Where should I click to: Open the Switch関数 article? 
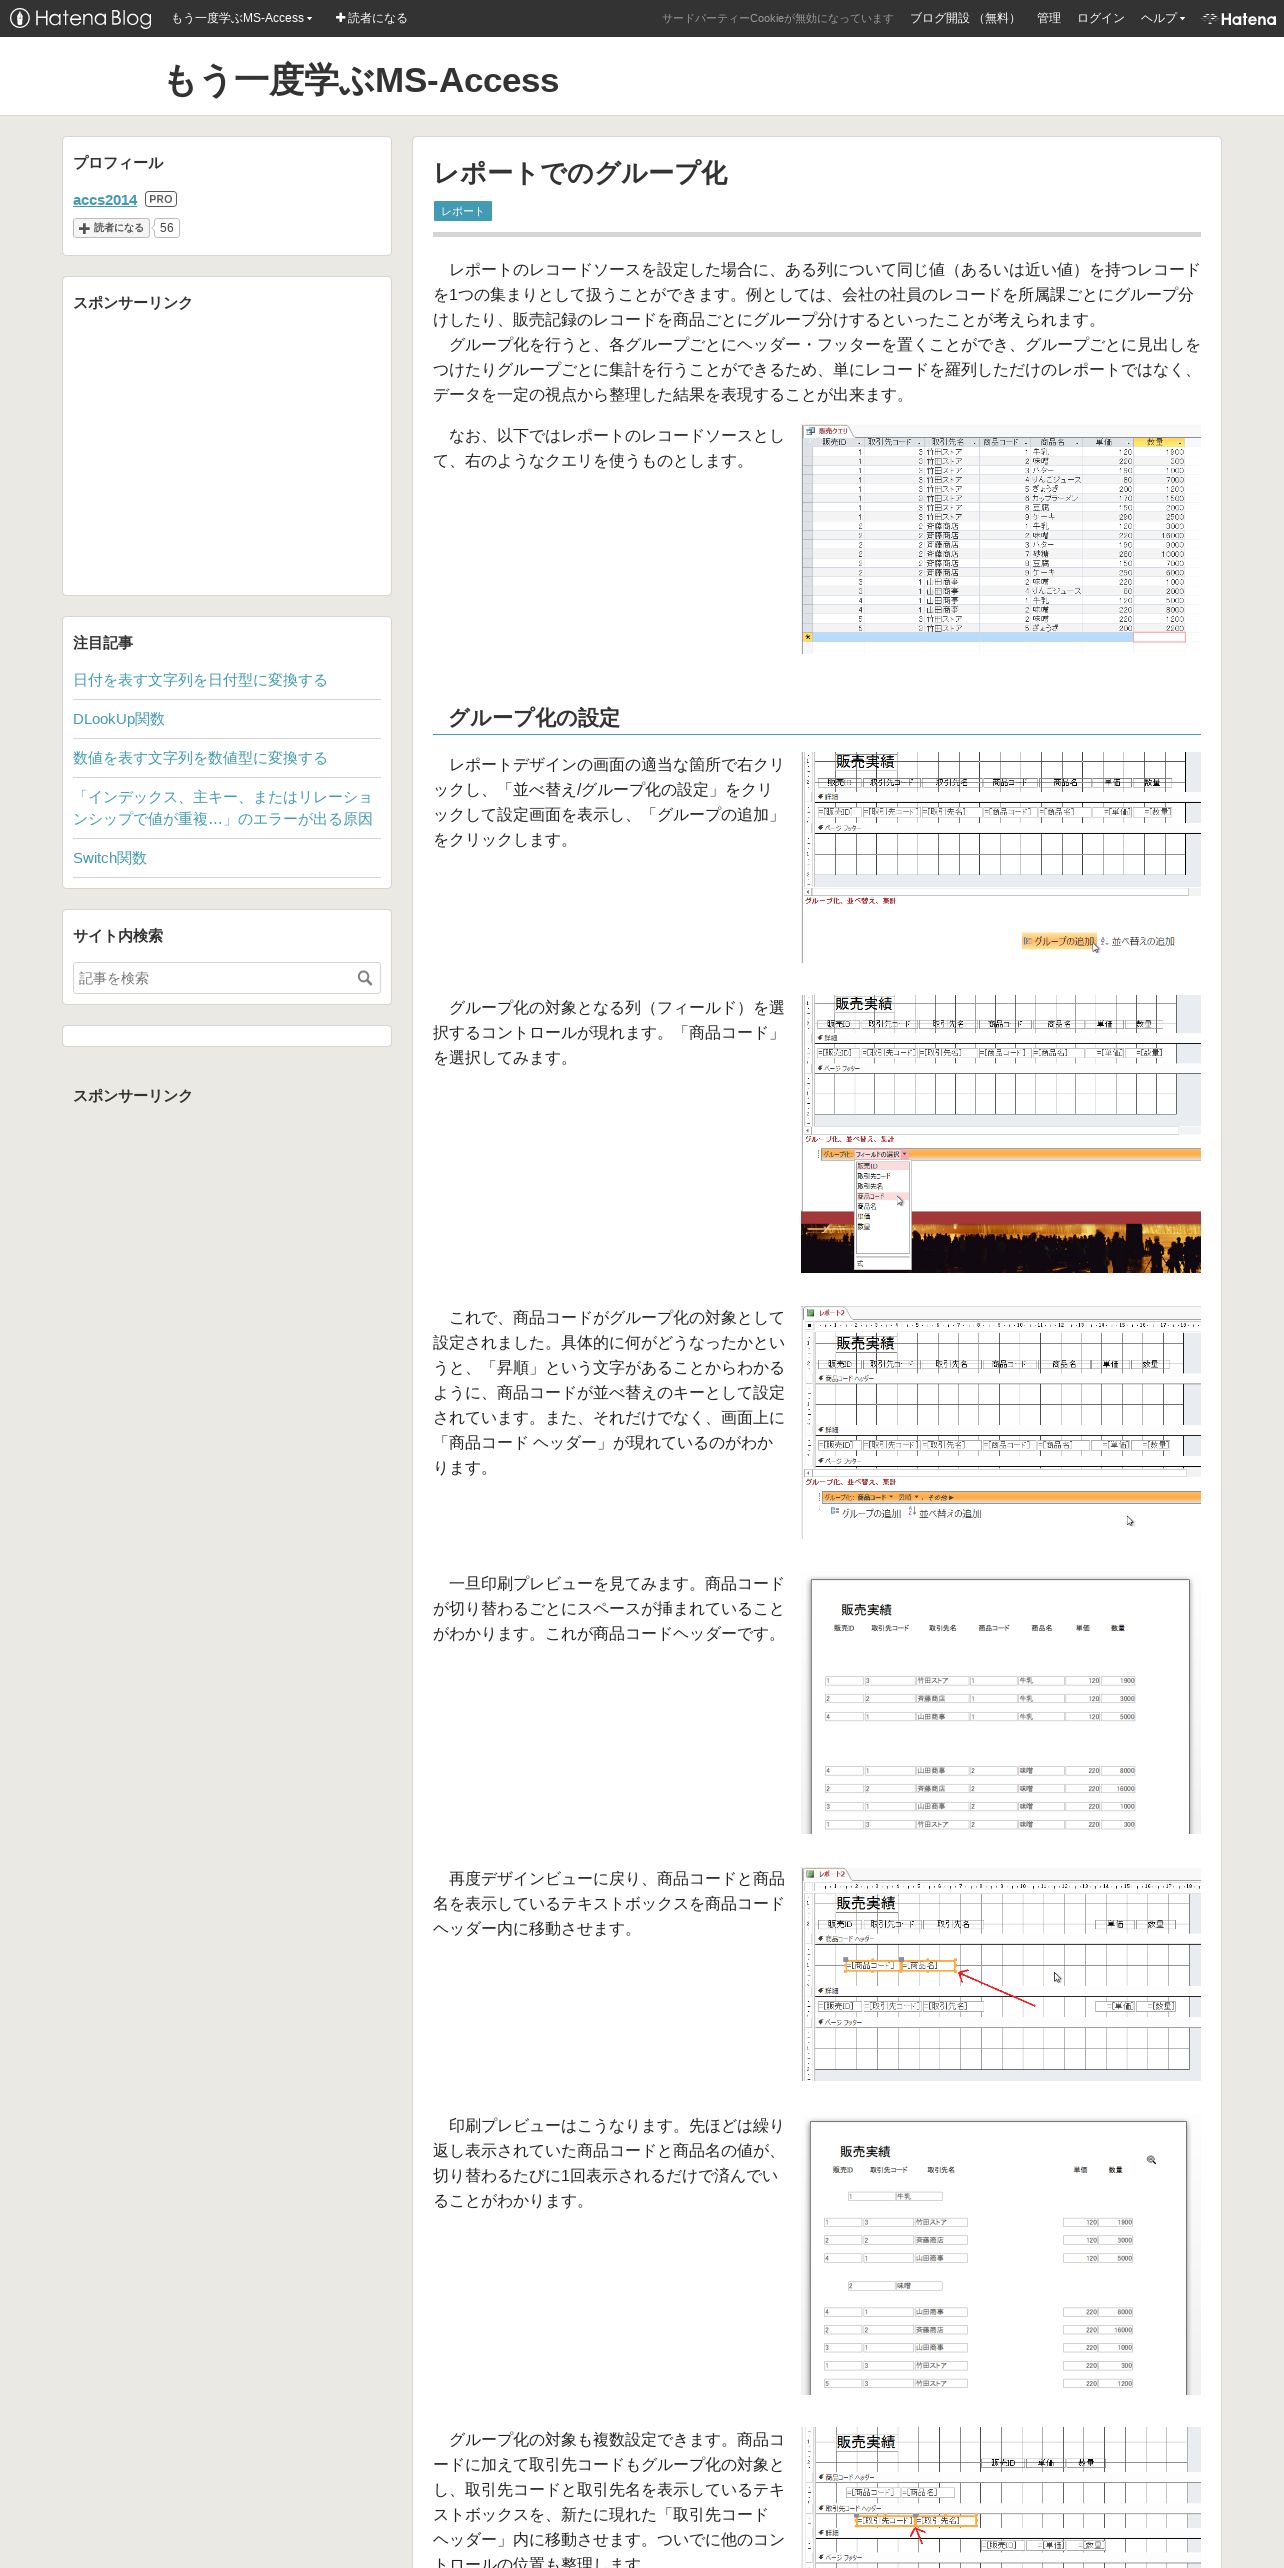point(110,858)
